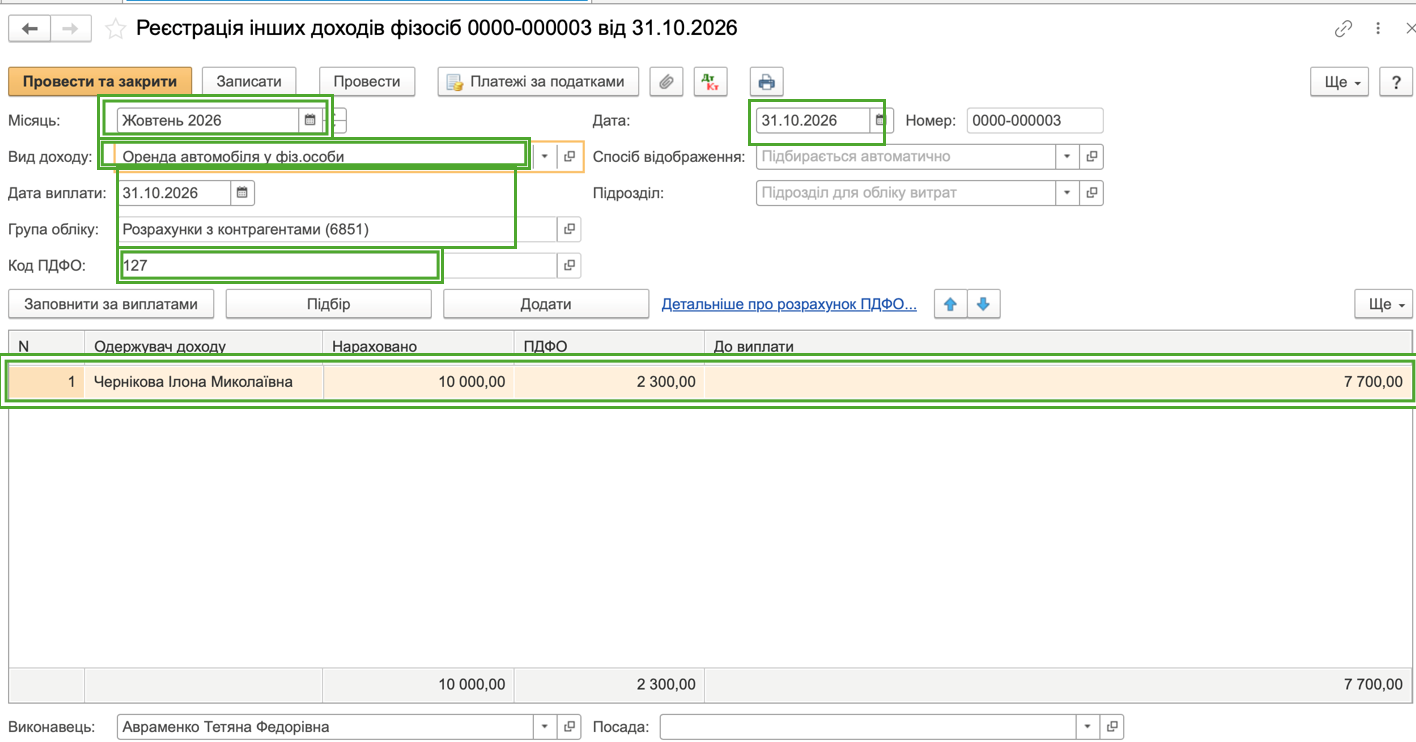Open the Група обліку item card
This screenshot has width=1416, height=742.
pos(569,229)
